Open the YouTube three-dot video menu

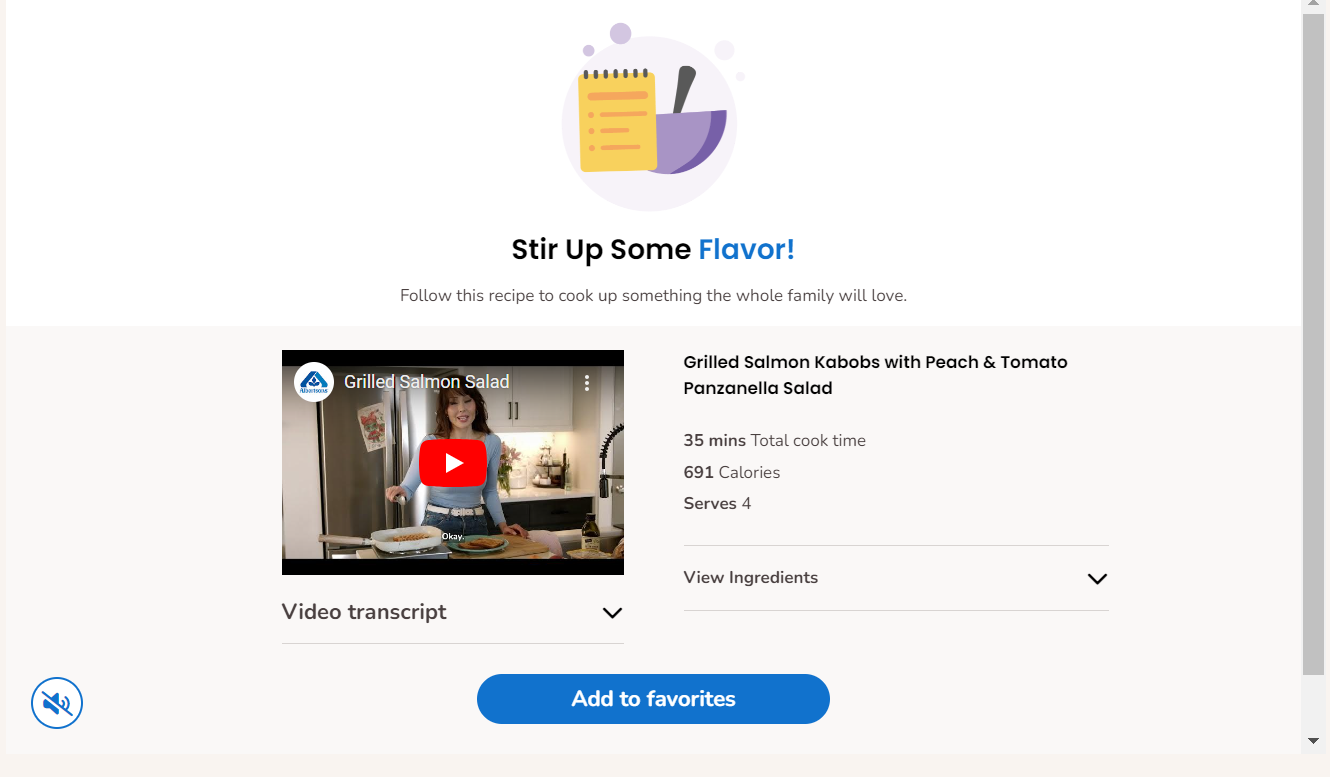coord(587,383)
